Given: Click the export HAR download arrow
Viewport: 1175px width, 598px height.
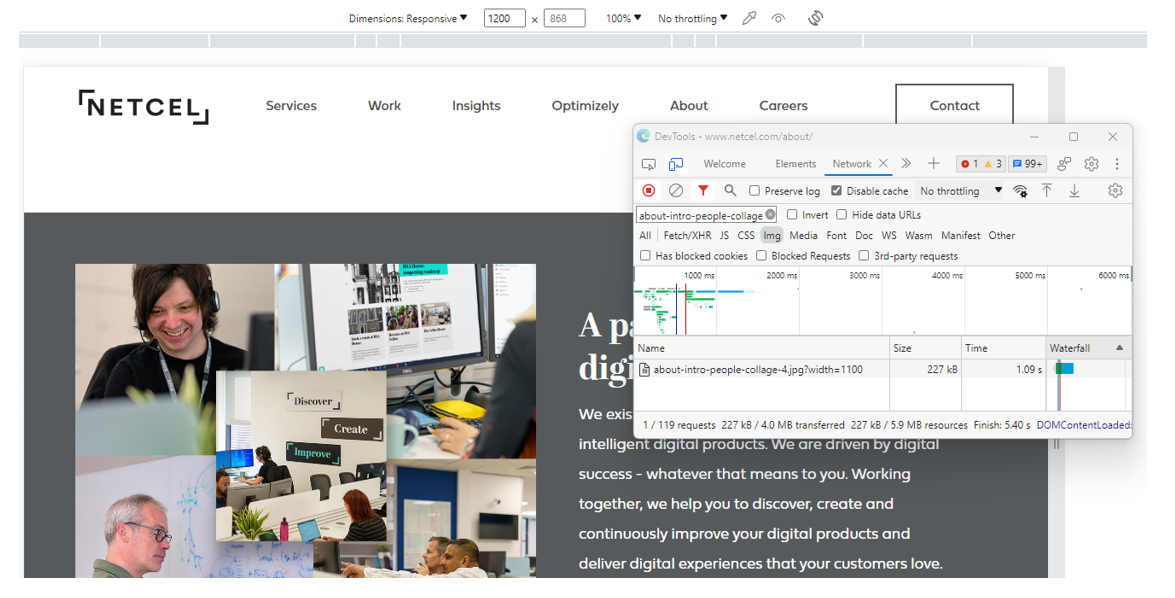Looking at the screenshot, I should [1074, 191].
